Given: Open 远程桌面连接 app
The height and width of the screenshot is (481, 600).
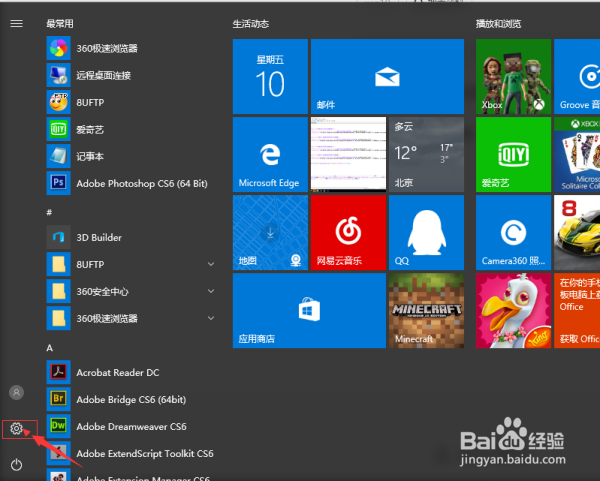Looking at the screenshot, I should click(130, 75).
